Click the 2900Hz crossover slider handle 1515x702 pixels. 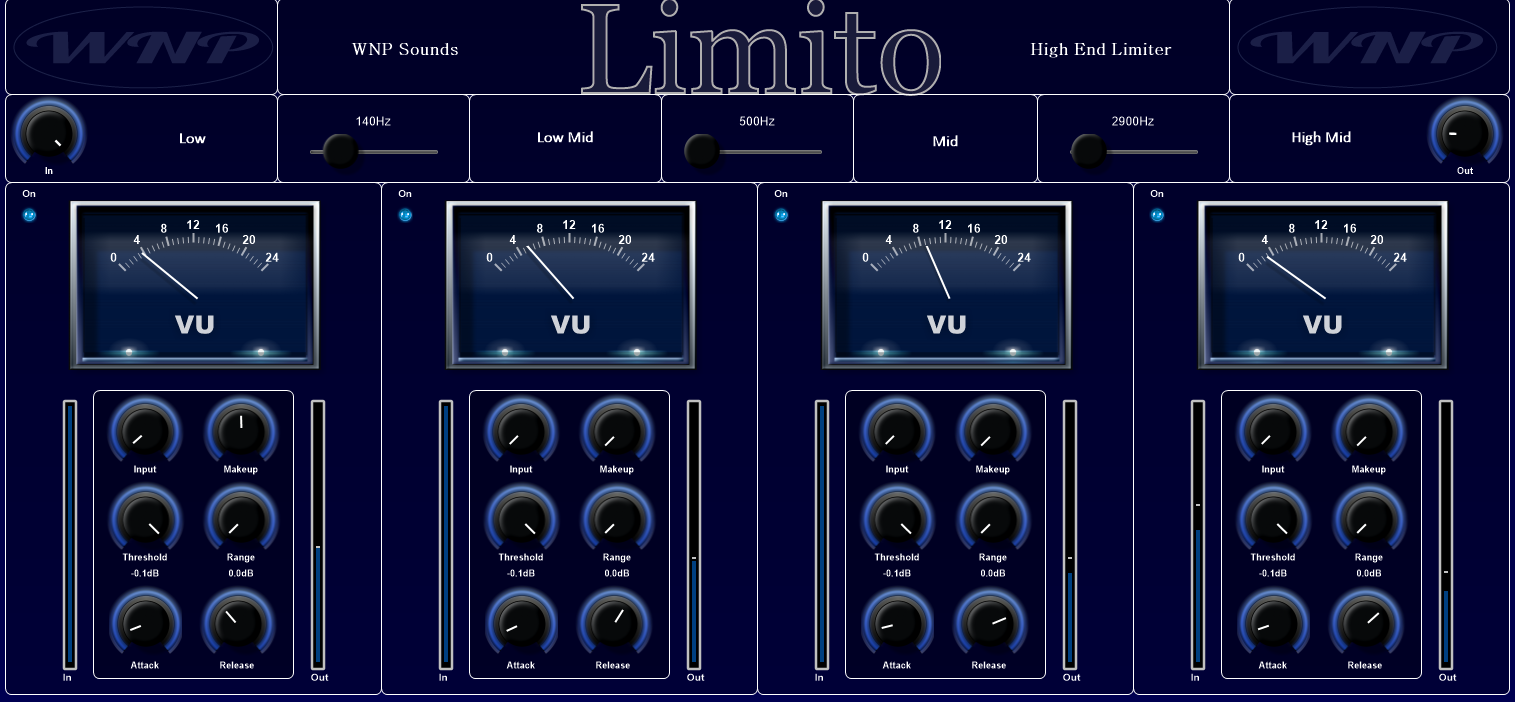click(1088, 152)
